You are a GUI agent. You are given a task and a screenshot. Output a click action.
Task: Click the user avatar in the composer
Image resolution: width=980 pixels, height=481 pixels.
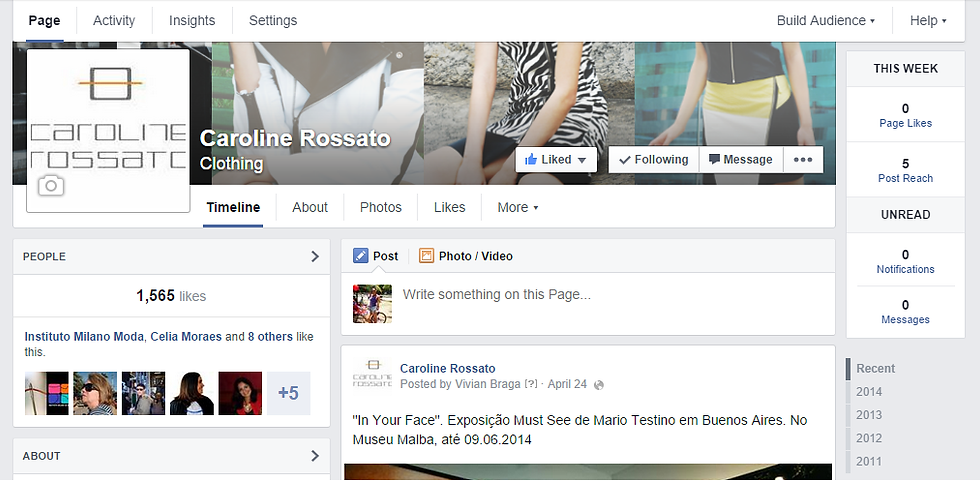coord(372,304)
